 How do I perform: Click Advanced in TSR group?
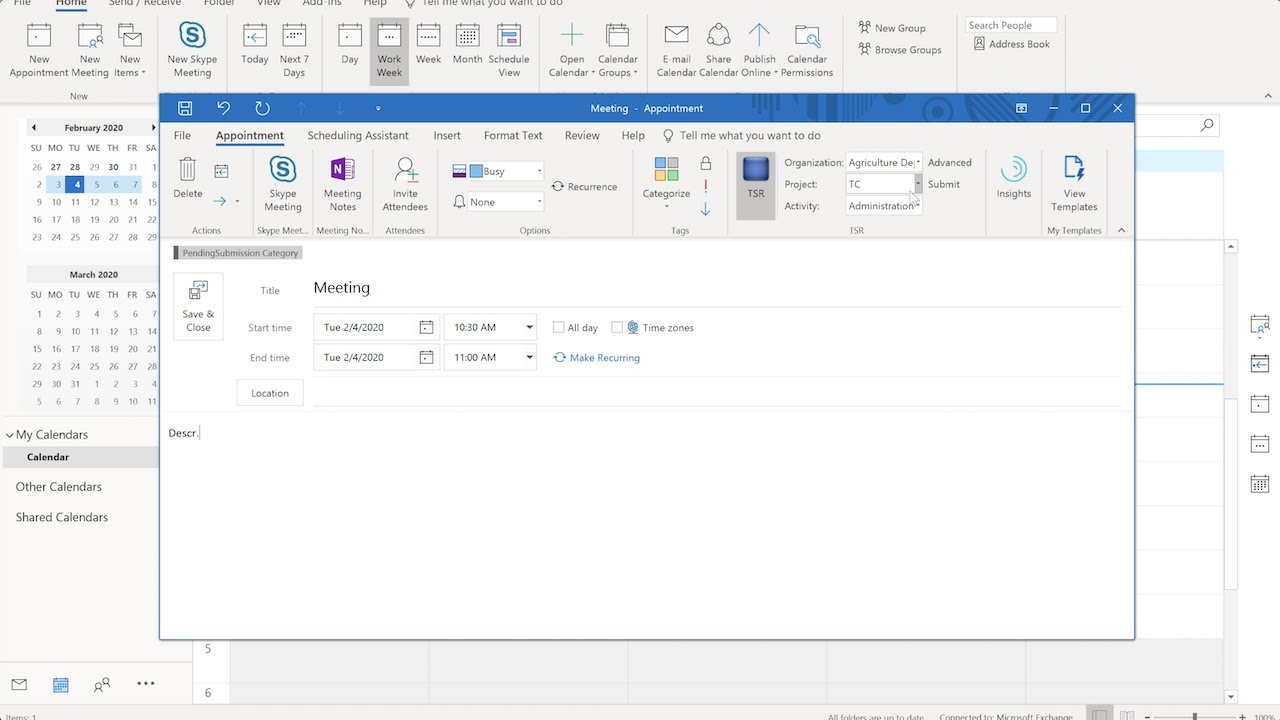coord(950,163)
